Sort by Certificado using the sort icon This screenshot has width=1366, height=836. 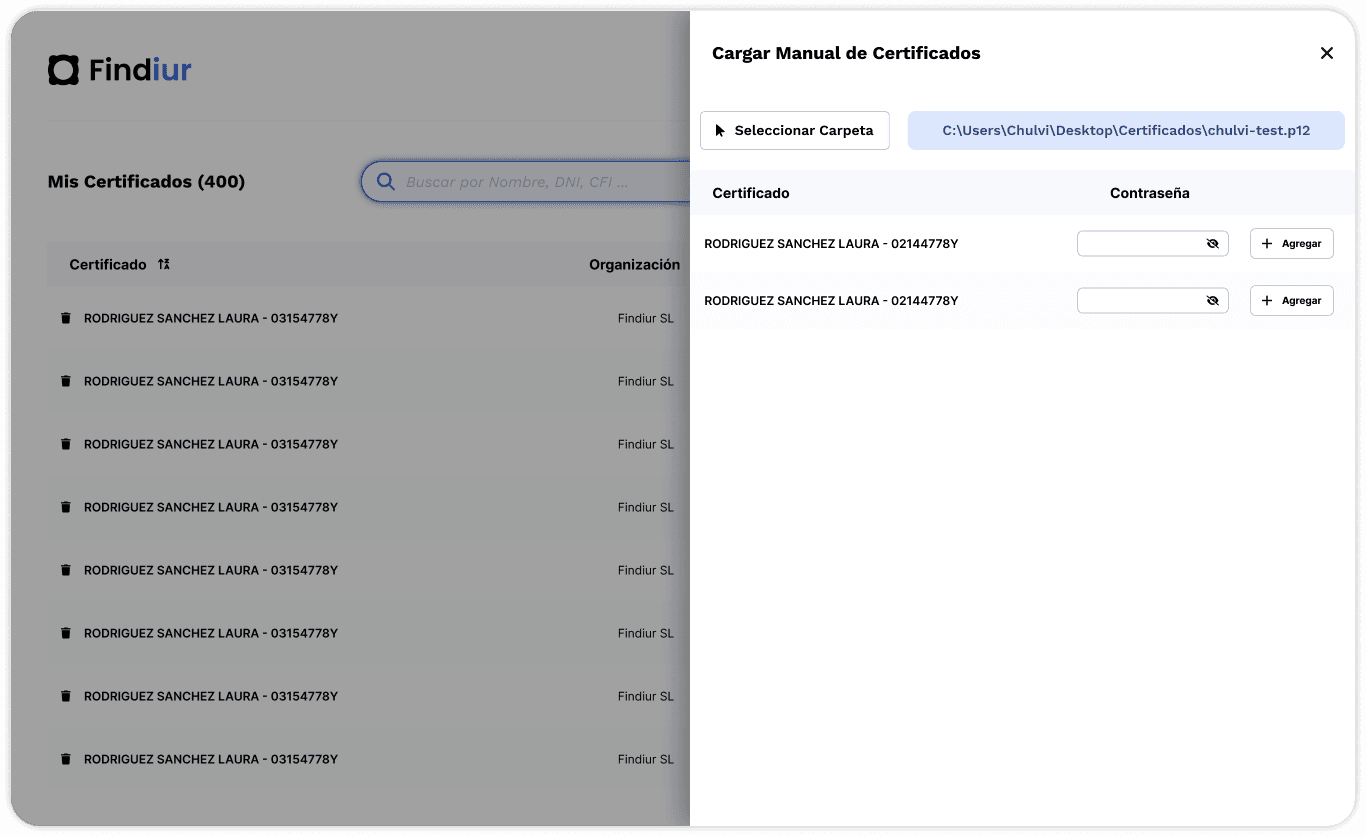164,264
